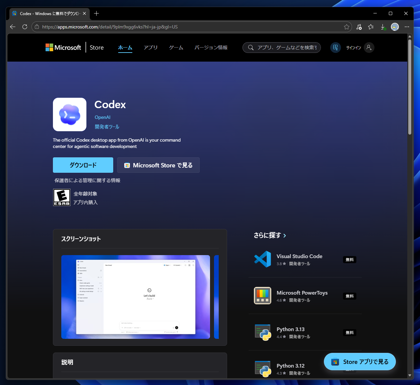Image resolution: width=420 pixels, height=385 pixels.
Task: Select the ゲーム tab
Action: [176, 48]
